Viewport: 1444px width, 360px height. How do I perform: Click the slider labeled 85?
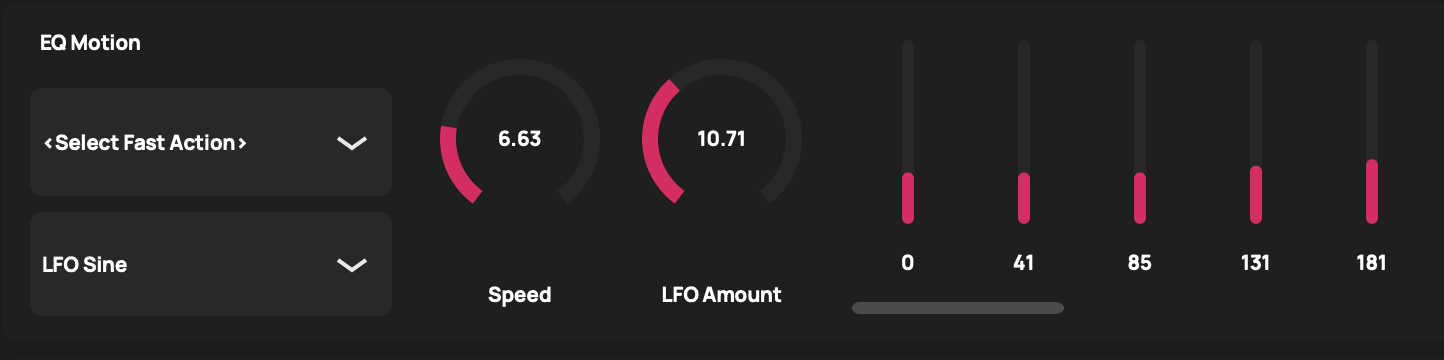pyautogui.click(x=1140, y=132)
